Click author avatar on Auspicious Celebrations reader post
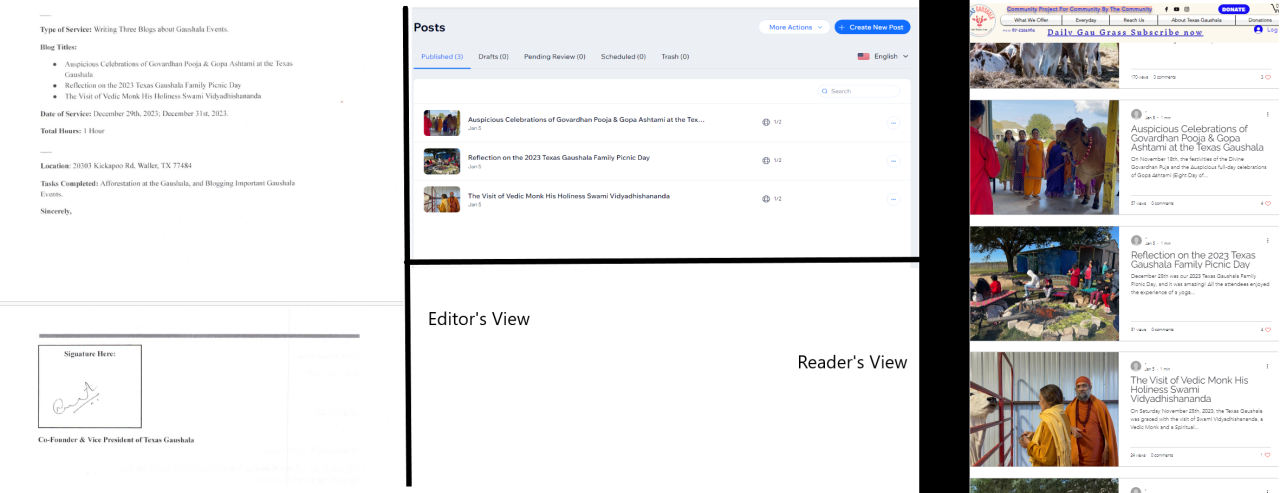The height and width of the screenshot is (493, 1280). pyautogui.click(x=1136, y=114)
